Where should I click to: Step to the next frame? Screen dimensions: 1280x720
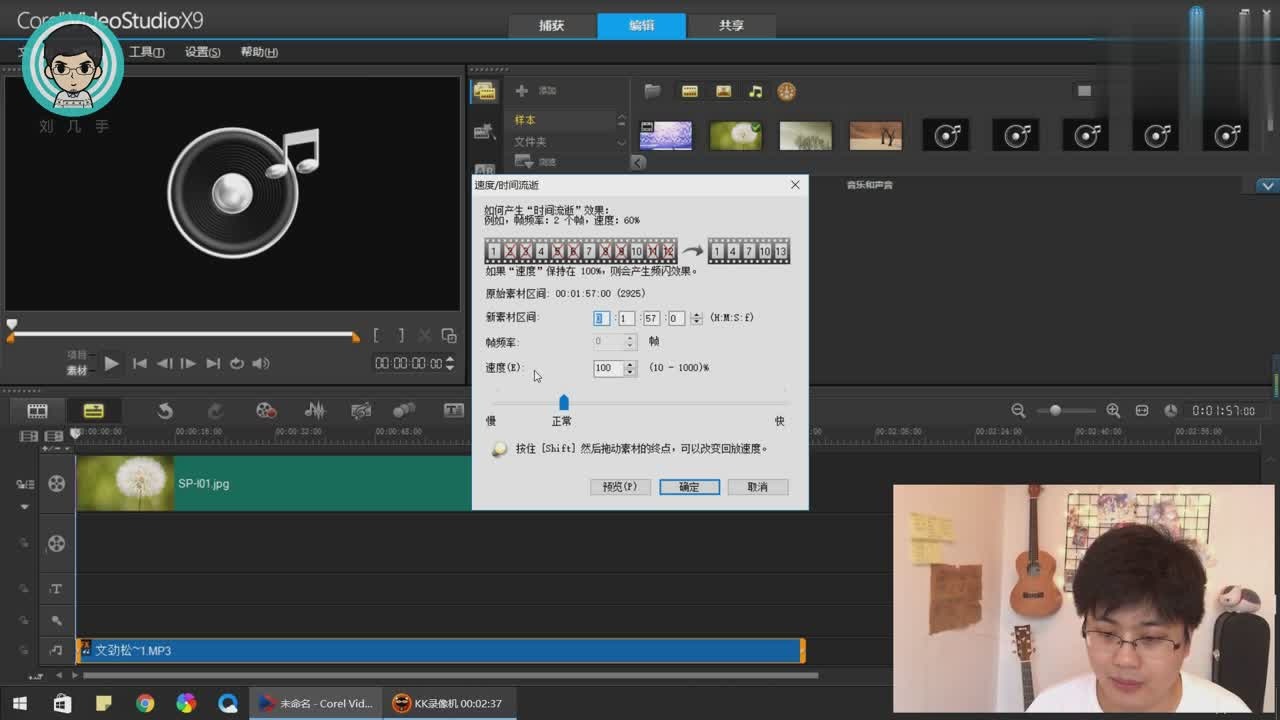tap(188, 363)
